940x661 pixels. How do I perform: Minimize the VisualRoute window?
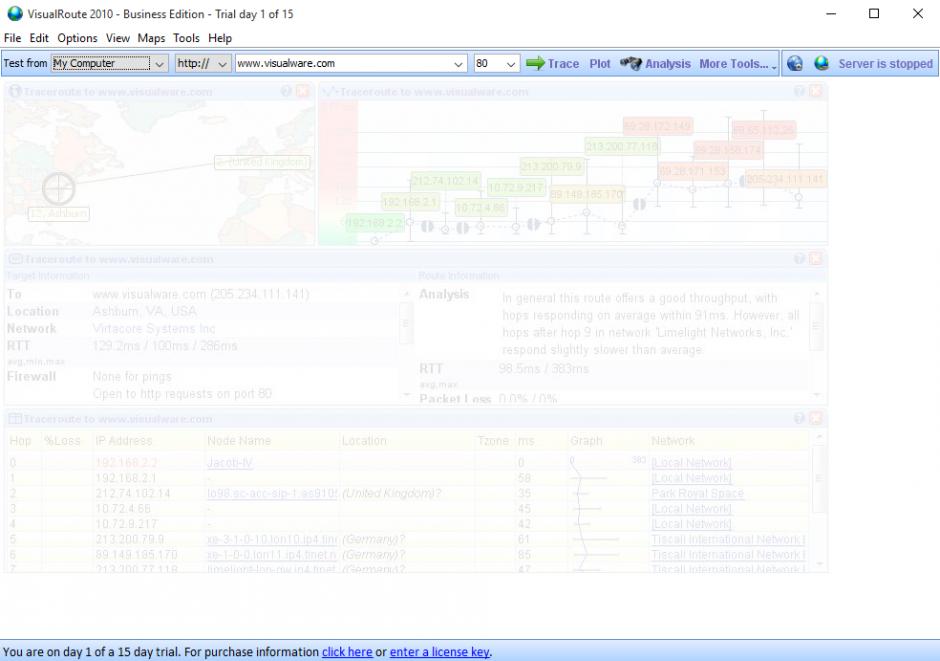coord(831,13)
